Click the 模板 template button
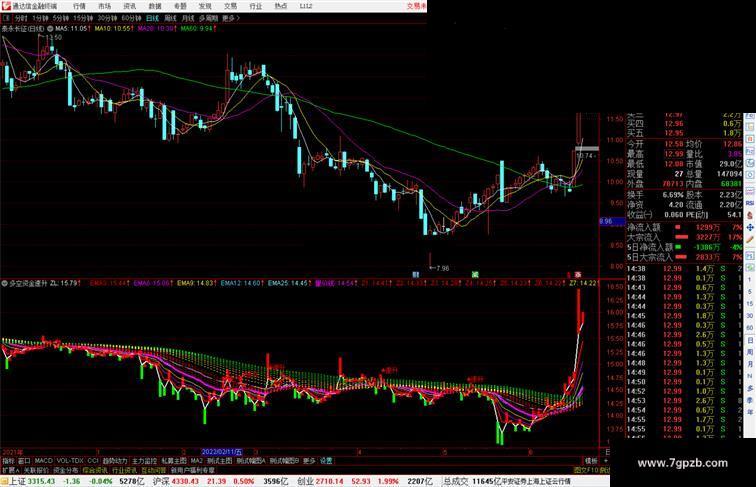Viewport: 756px width, 487px height. (591, 461)
